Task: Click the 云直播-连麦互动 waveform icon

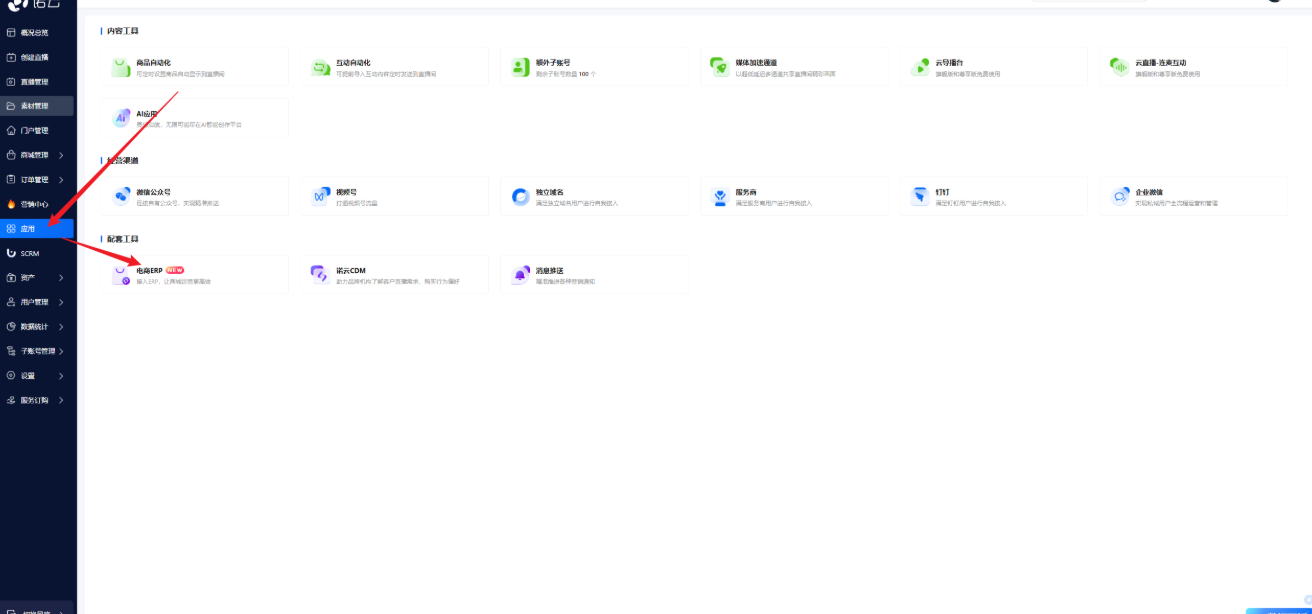Action: point(1120,67)
